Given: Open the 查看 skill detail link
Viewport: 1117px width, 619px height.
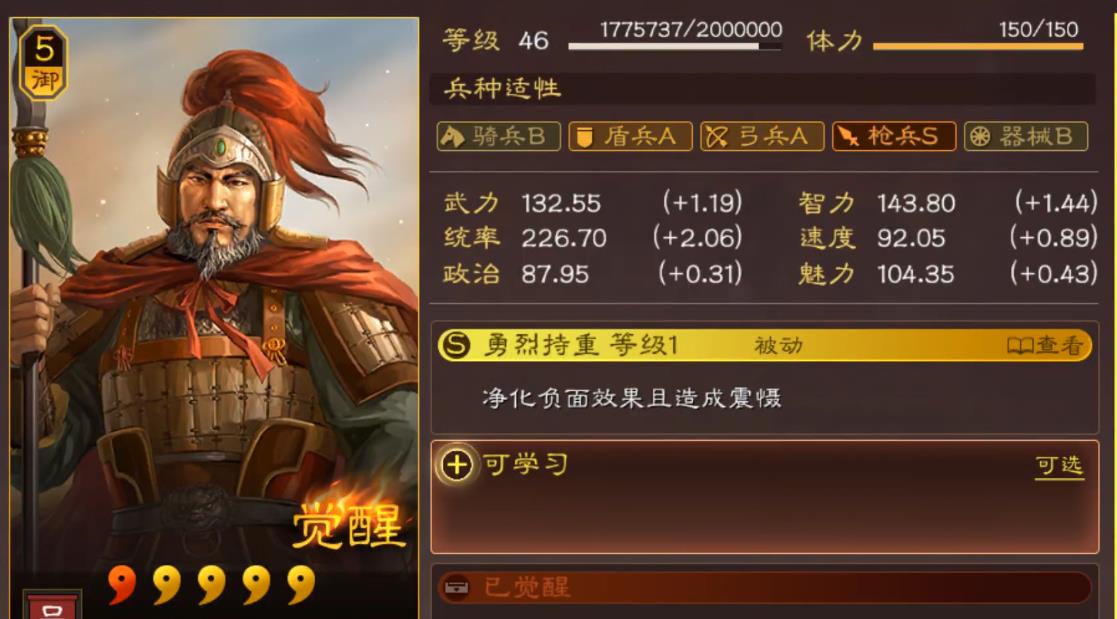Looking at the screenshot, I should tap(1045, 345).
